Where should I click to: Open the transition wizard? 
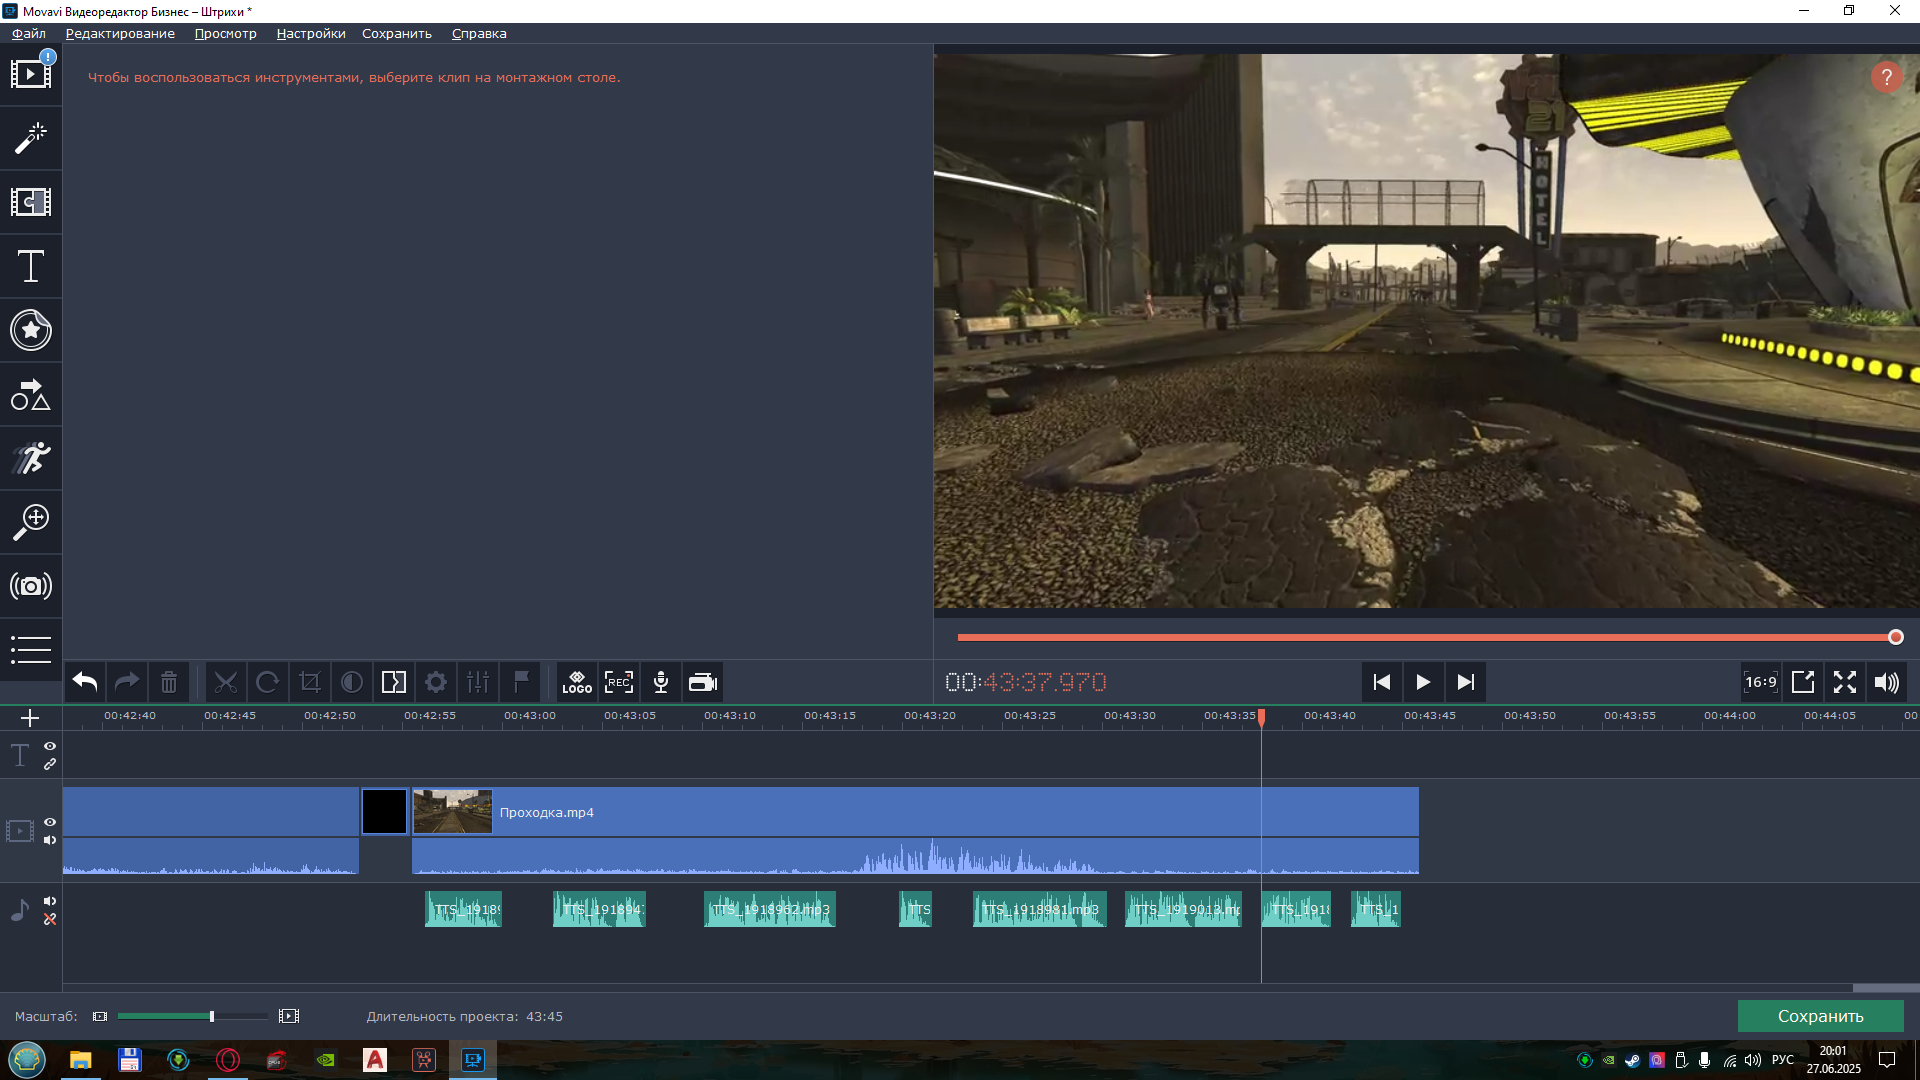(x=394, y=682)
